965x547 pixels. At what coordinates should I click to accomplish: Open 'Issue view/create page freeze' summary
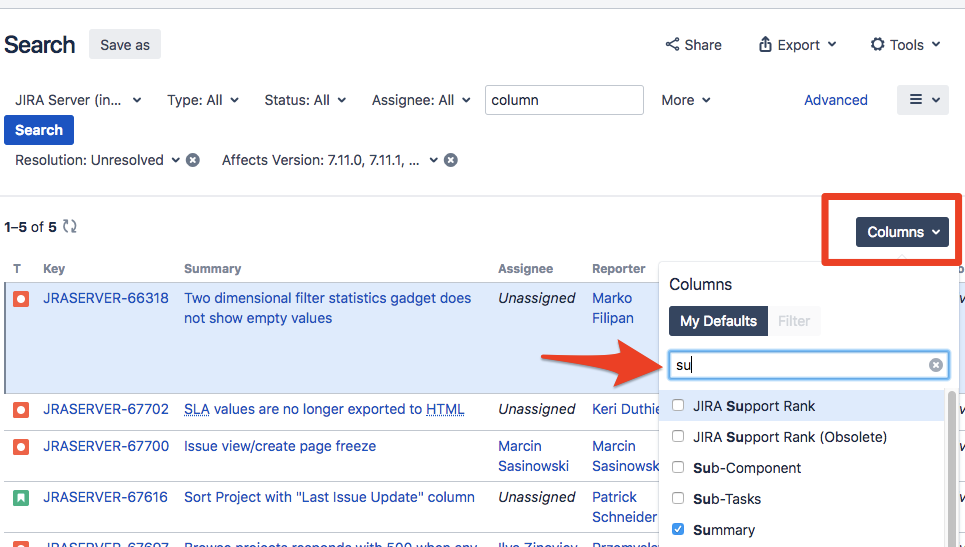coord(280,446)
